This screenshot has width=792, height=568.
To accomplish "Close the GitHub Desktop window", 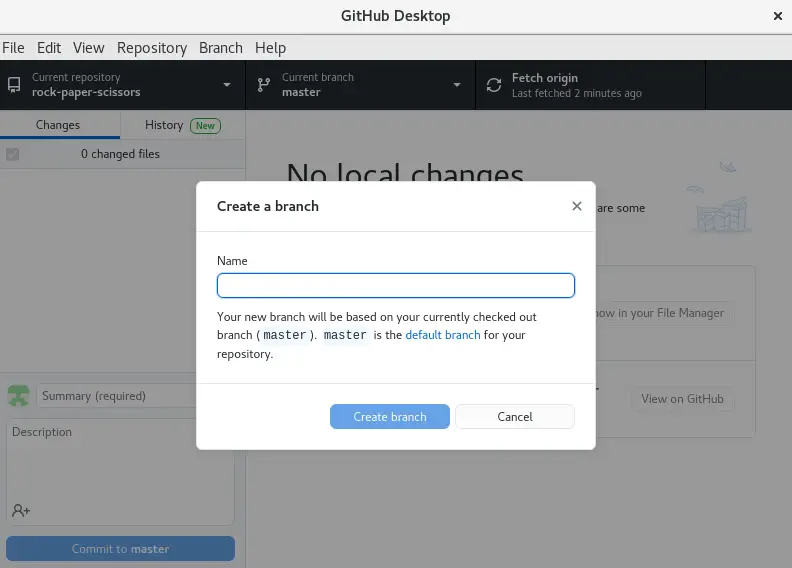I will click(x=778, y=16).
